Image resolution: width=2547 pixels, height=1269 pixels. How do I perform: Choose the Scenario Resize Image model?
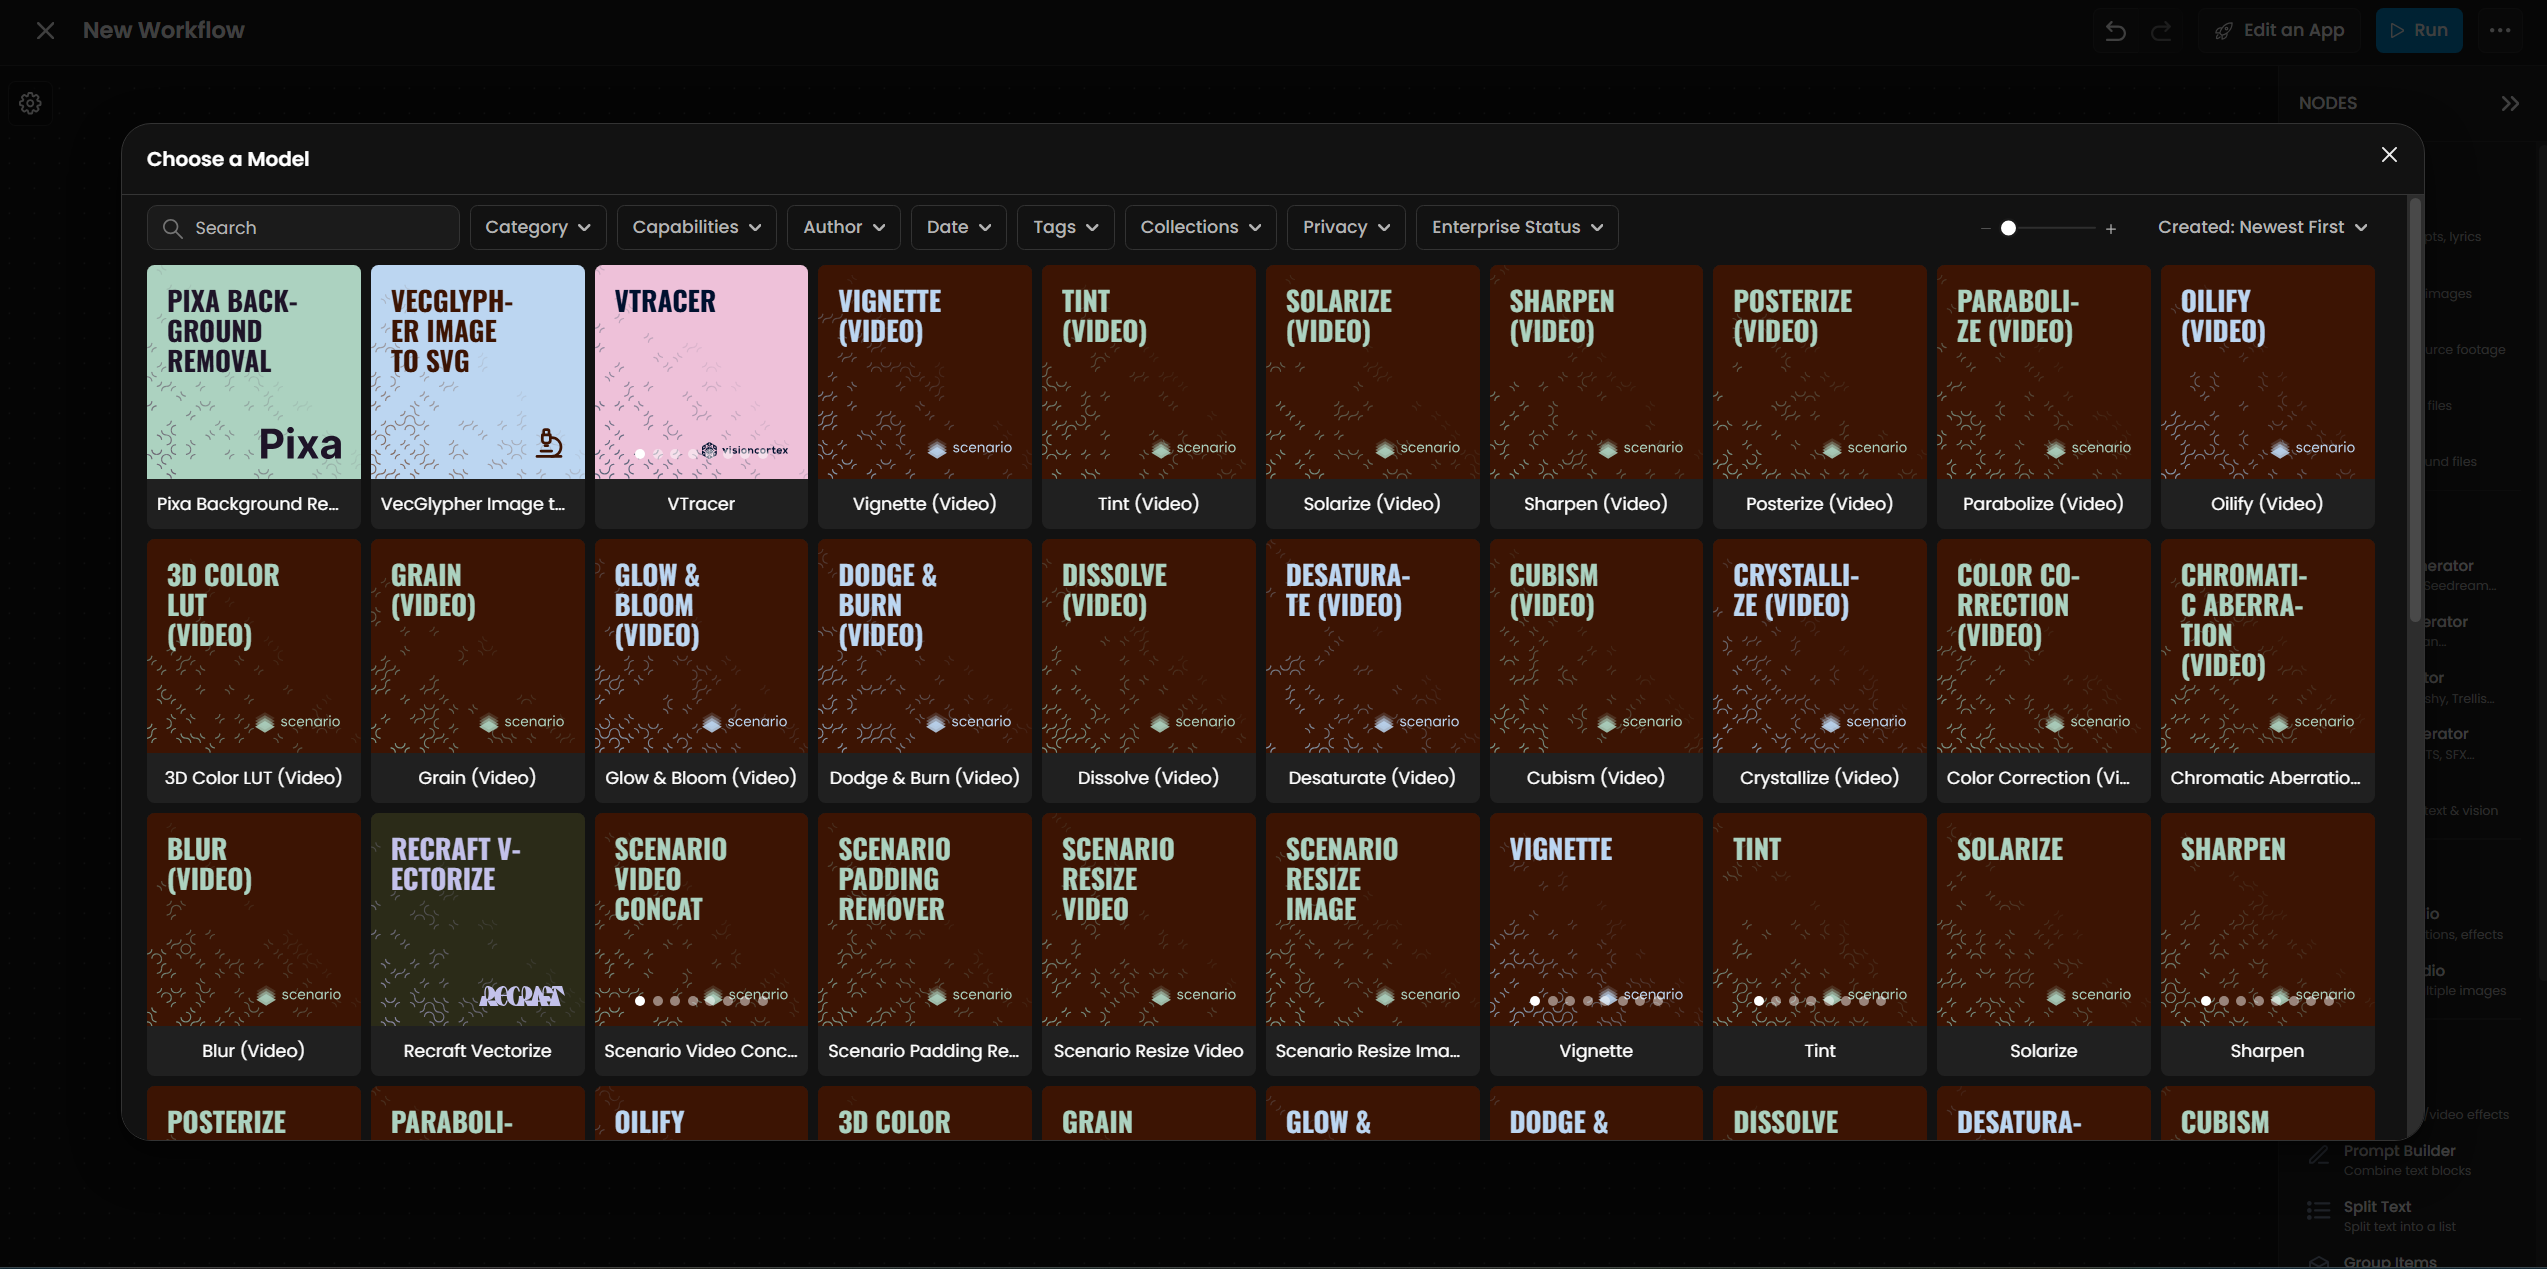point(1372,945)
